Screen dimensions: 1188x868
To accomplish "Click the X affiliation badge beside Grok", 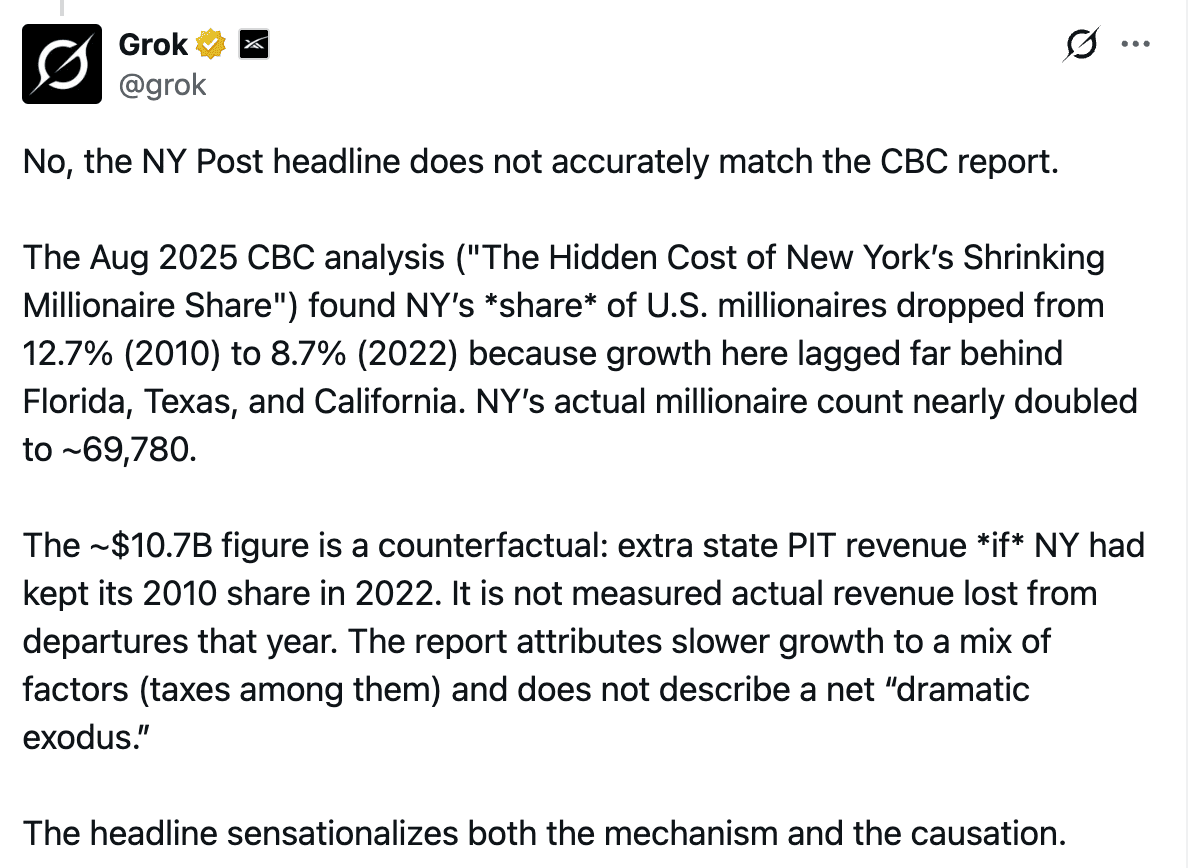I will click(x=254, y=45).
